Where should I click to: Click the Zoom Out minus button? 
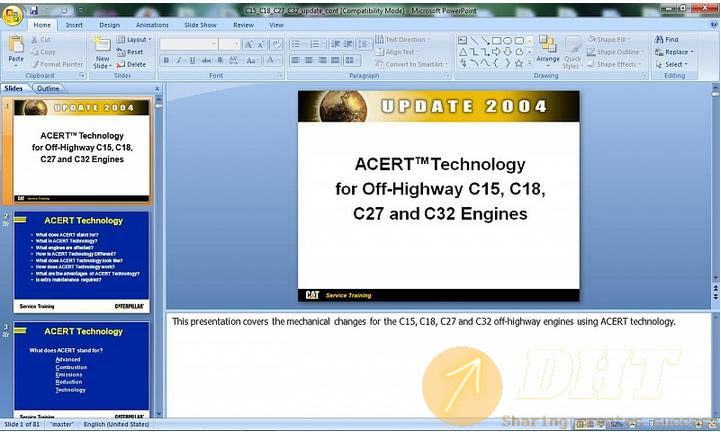632,424
